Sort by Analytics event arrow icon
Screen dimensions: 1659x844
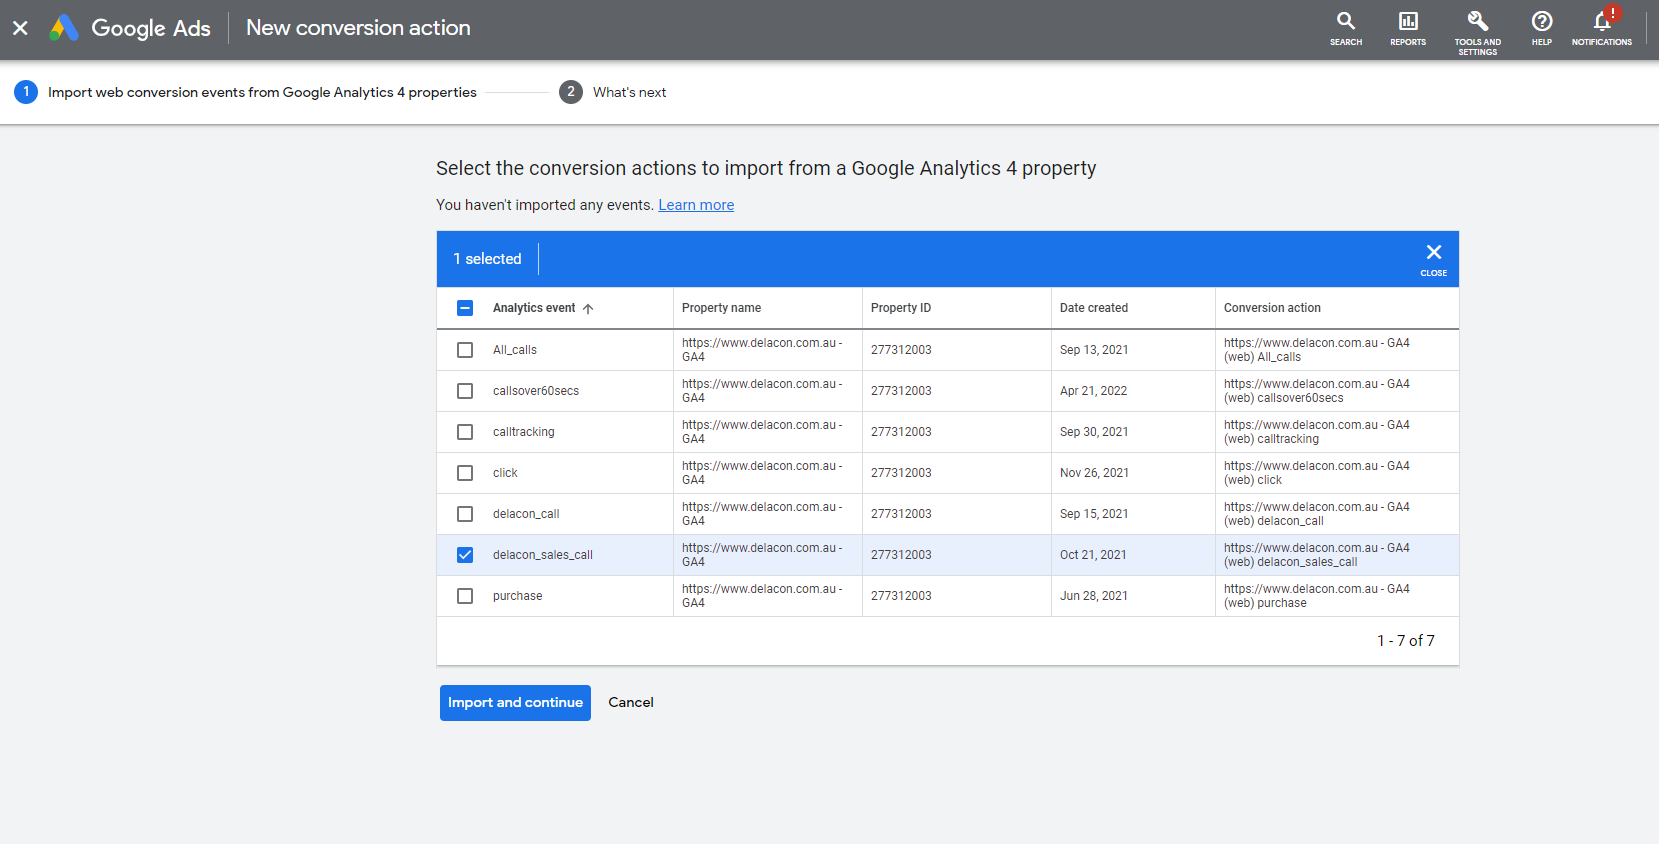click(588, 309)
